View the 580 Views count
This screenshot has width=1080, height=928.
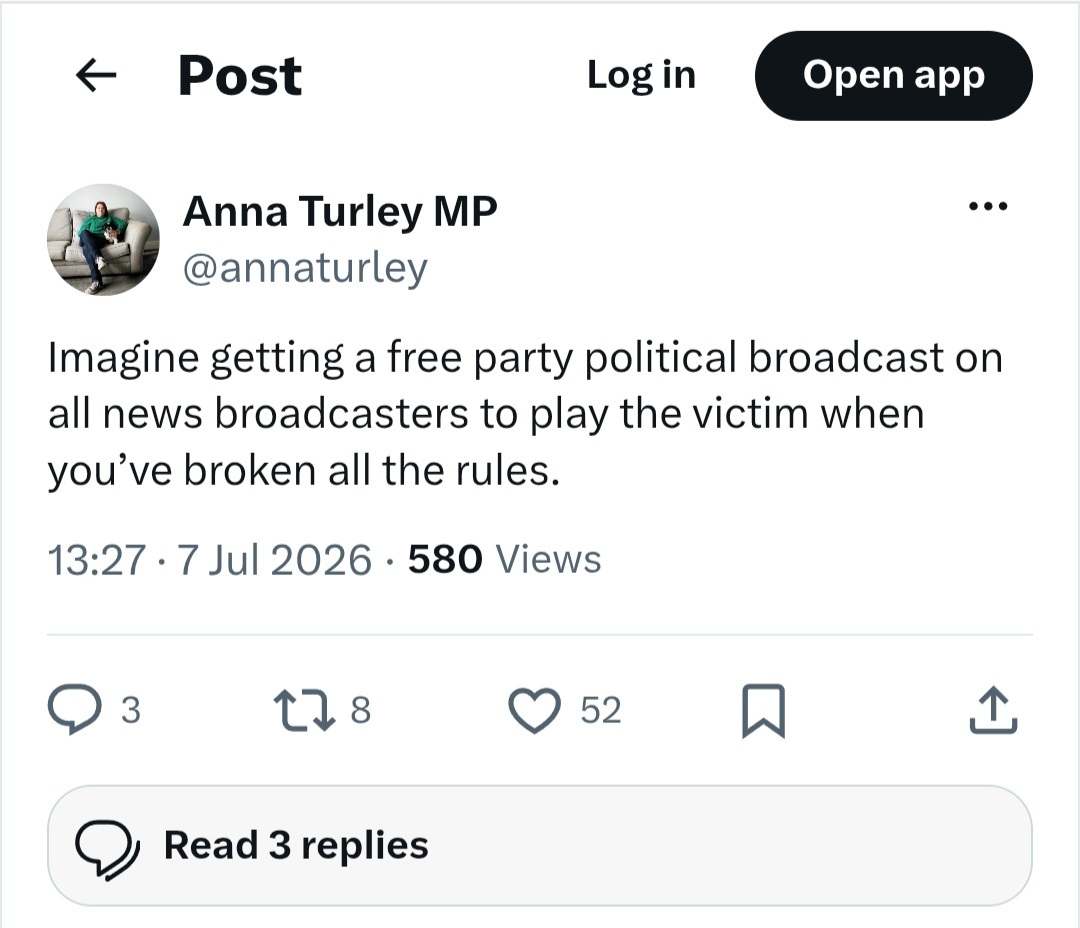pos(504,559)
